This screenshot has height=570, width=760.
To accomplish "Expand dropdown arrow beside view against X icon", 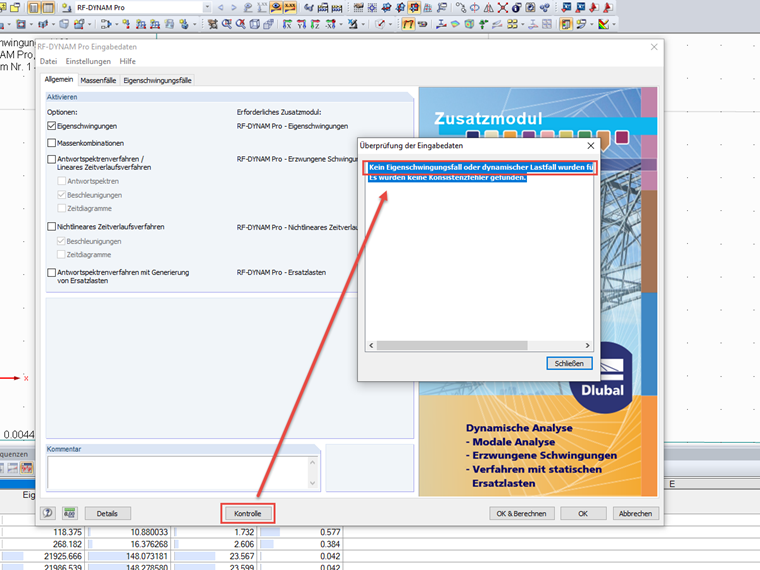I will click(341, 24).
